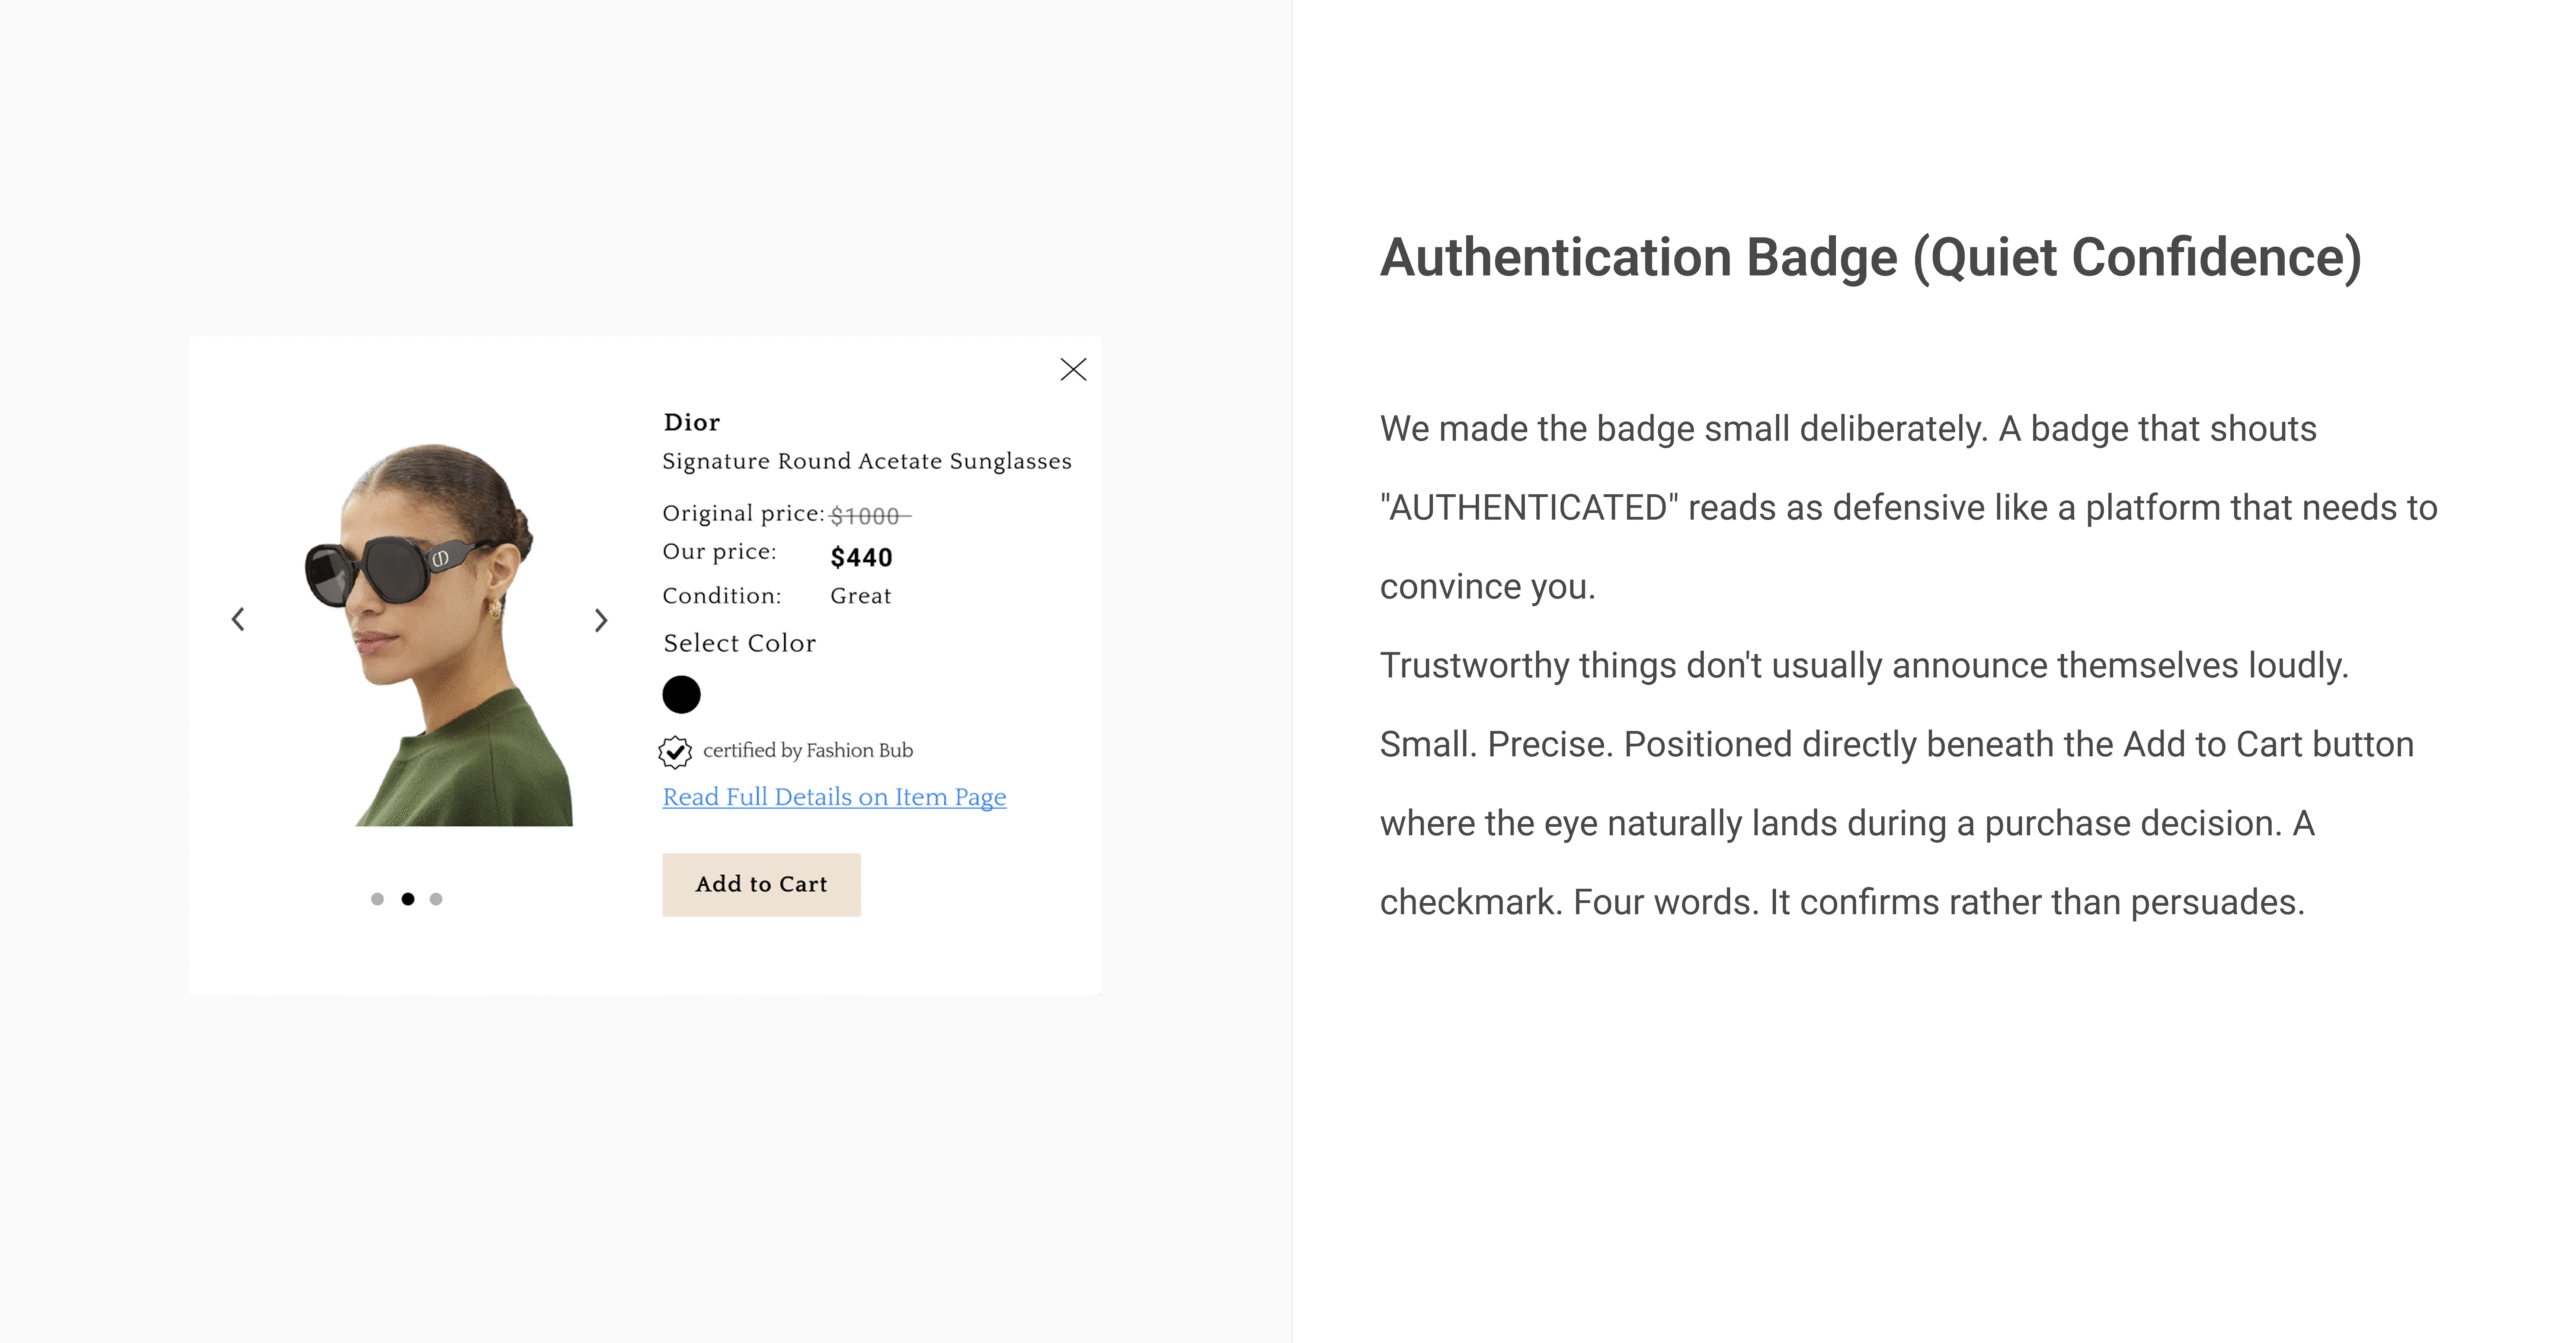Click the crossed-out $1000 original price
The width and height of the screenshot is (2560, 1343).
[x=869, y=516]
